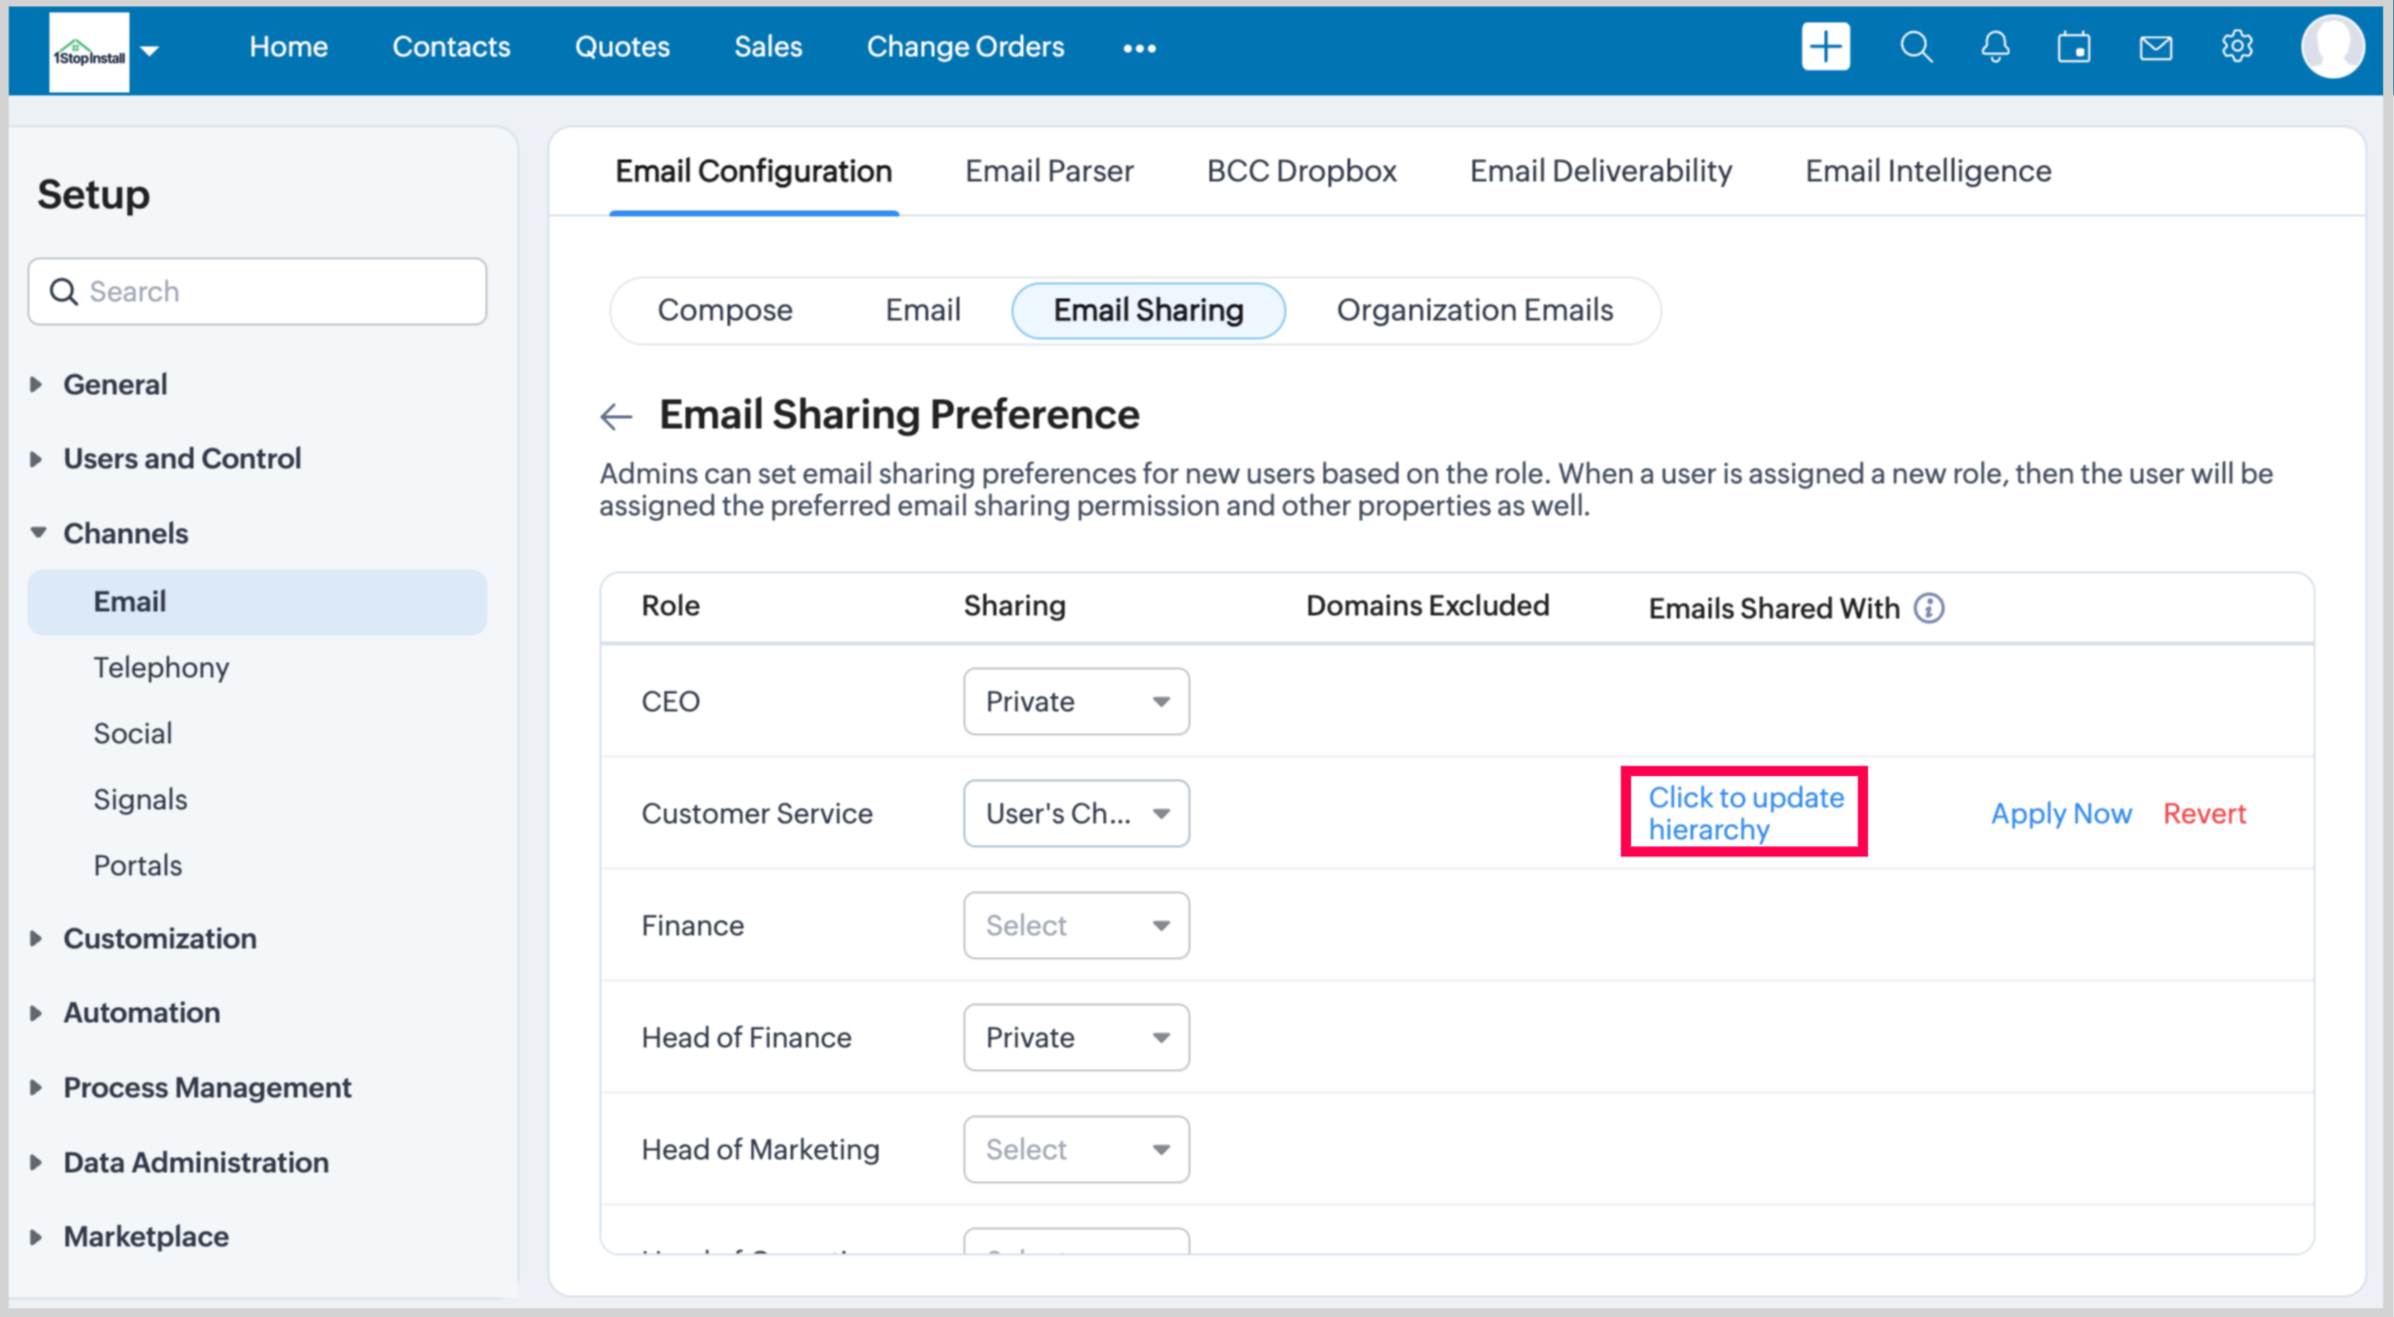Select the Organization Emails sub-tab
Screen dimensions: 2394x1317
pyautogui.click(x=1474, y=310)
